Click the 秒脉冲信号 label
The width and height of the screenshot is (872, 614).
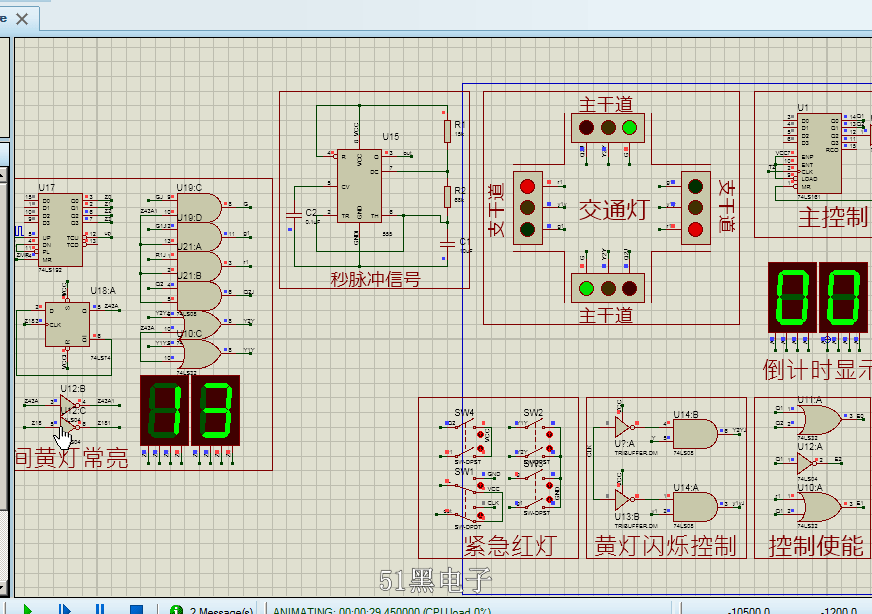(375, 279)
